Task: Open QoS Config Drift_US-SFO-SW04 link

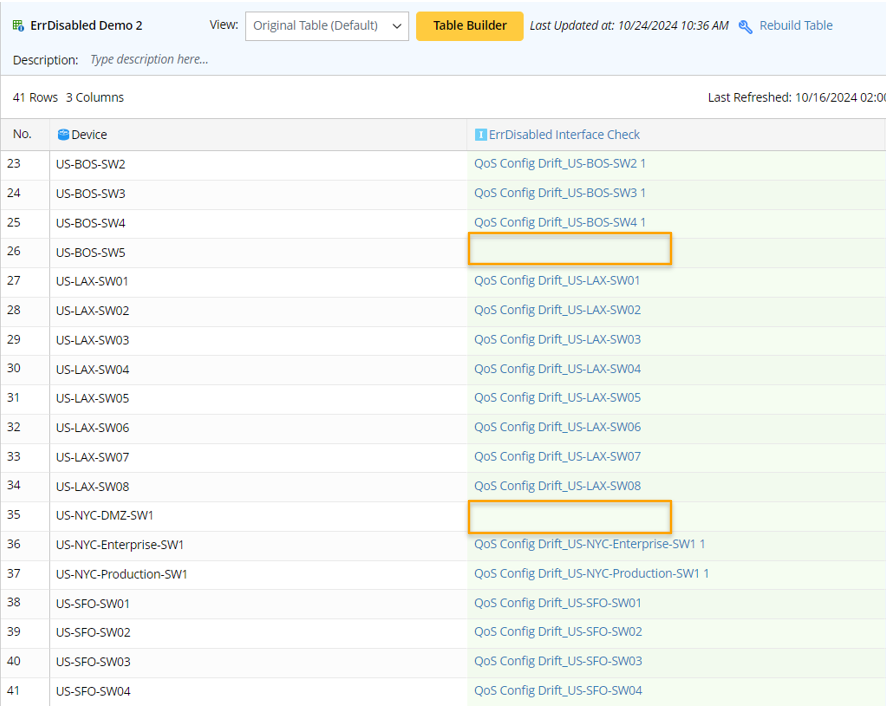Action: coord(558,691)
